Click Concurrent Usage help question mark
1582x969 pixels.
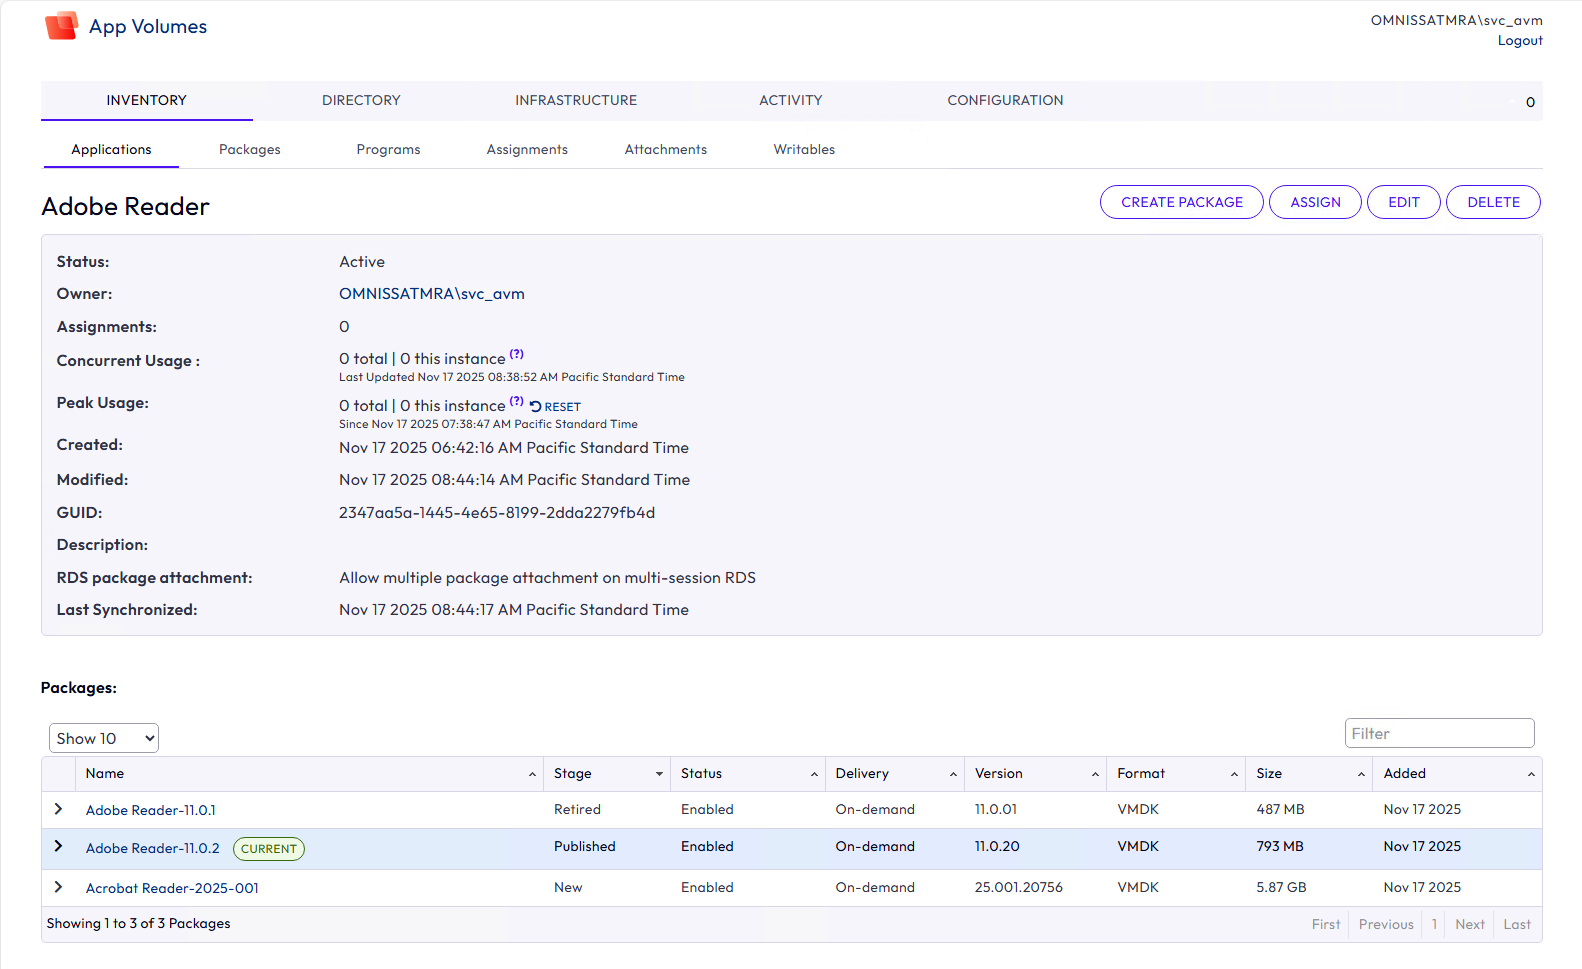516,354
